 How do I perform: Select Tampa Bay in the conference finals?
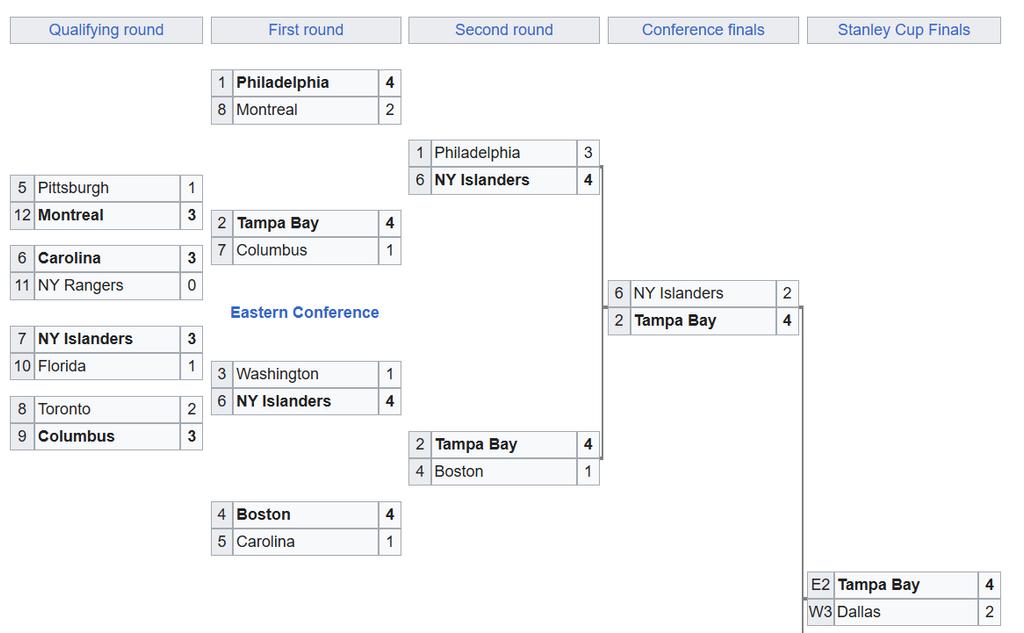click(703, 321)
